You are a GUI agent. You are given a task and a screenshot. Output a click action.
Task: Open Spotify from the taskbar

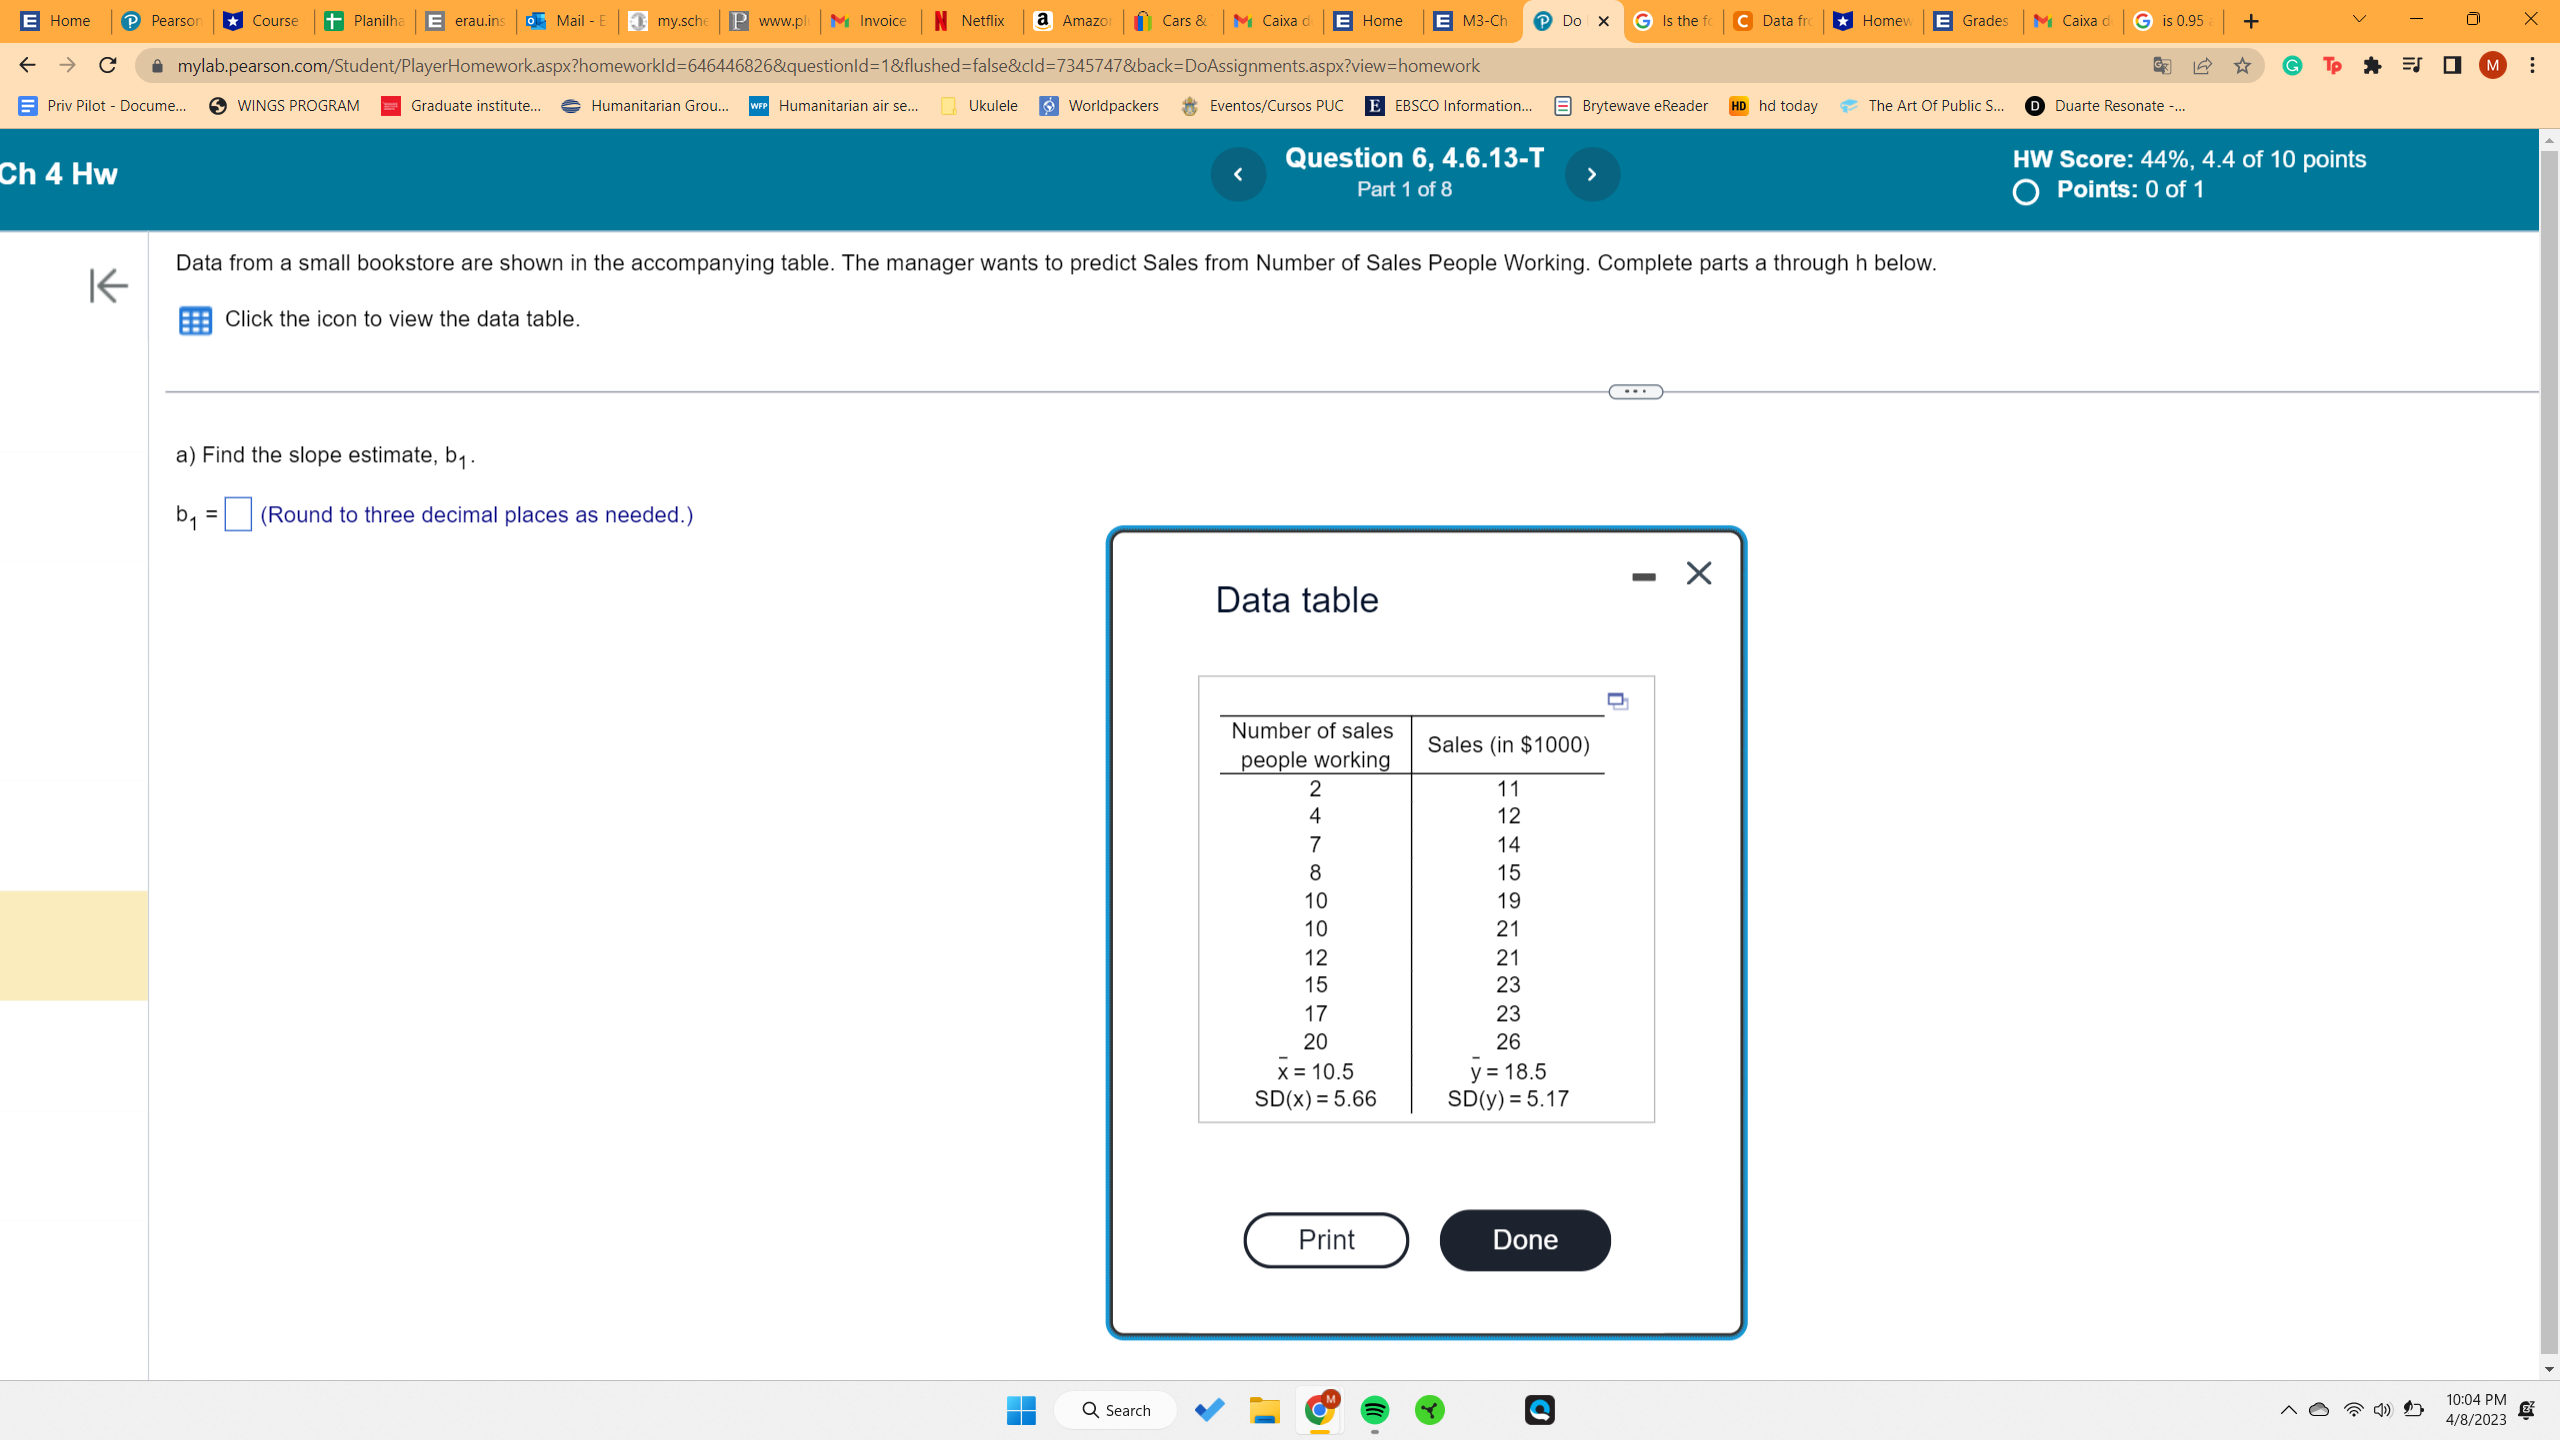pyautogui.click(x=1375, y=1410)
